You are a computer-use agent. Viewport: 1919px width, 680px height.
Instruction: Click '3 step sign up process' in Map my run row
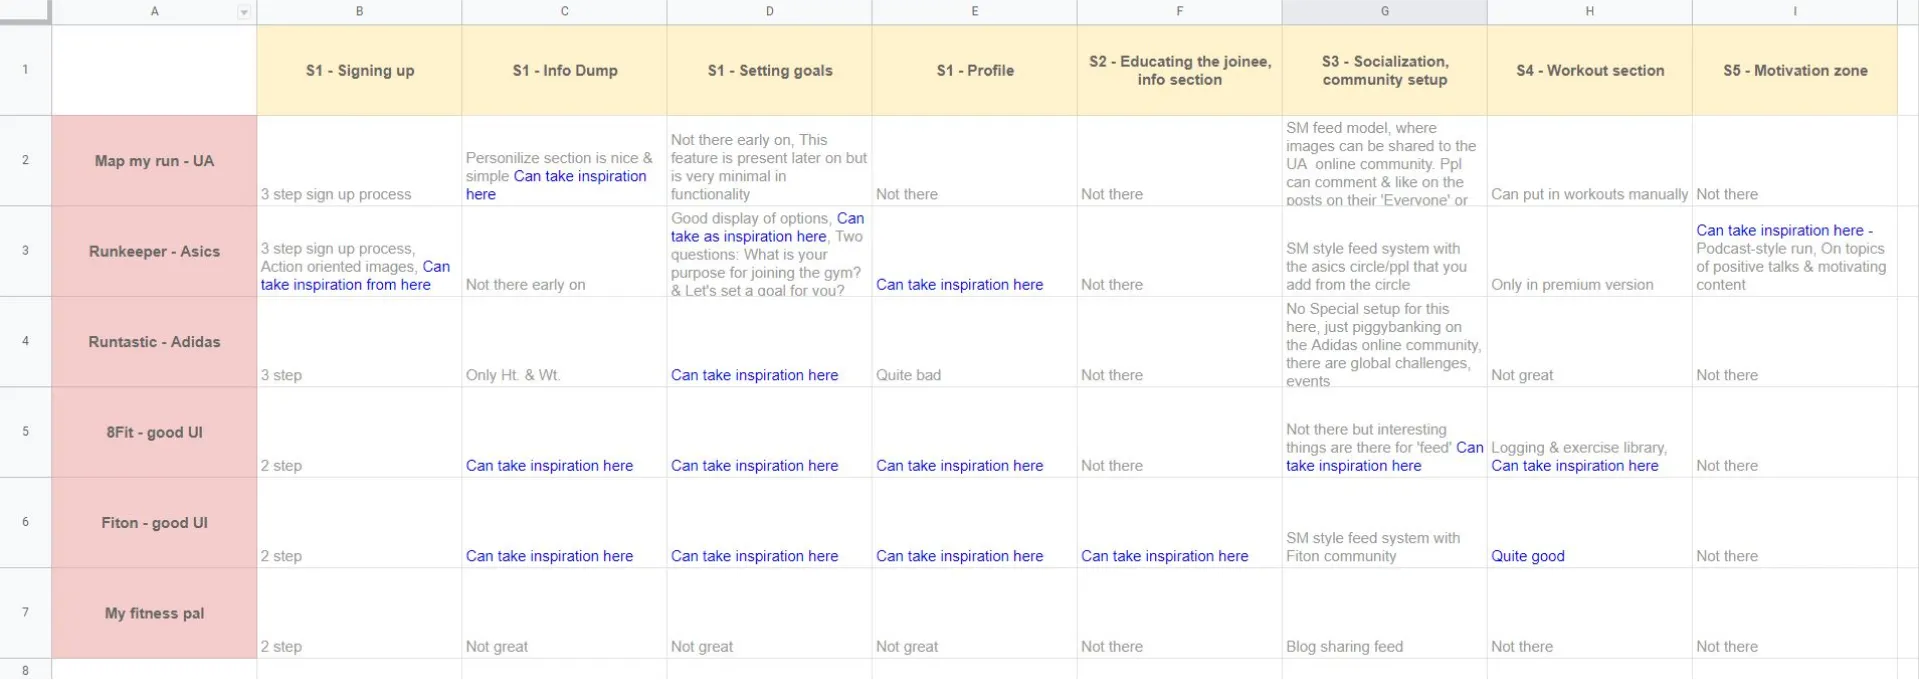click(359, 161)
